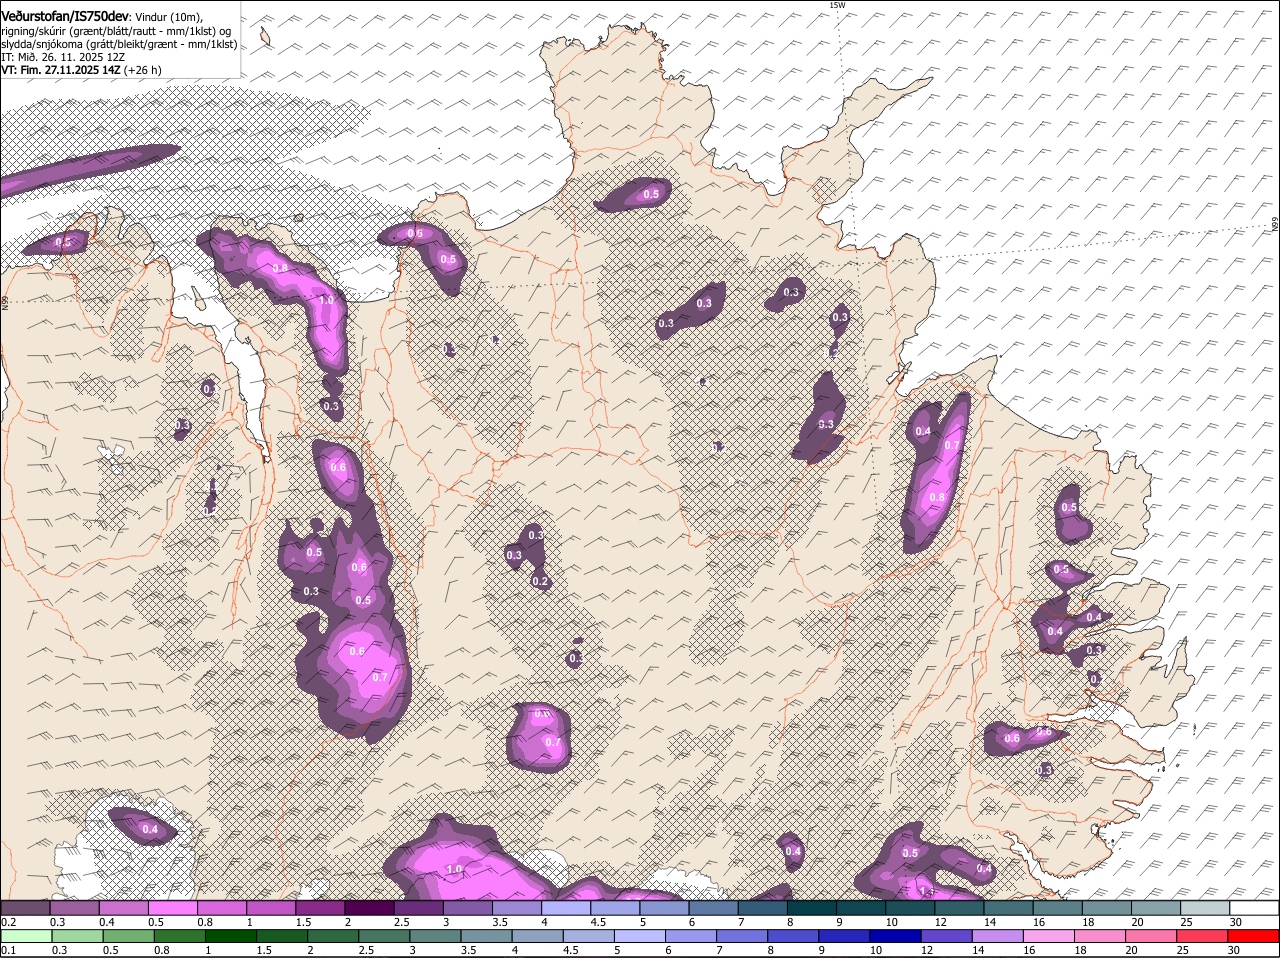Pick the darkest purple swatch labeled 2
Viewport: 1280px width, 958px height.
(x=368, y=908)
